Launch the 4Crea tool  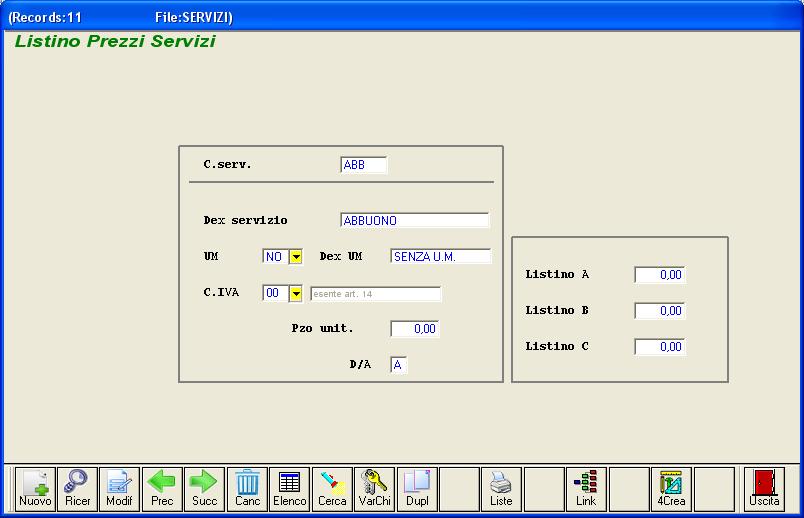click(671, 489)
